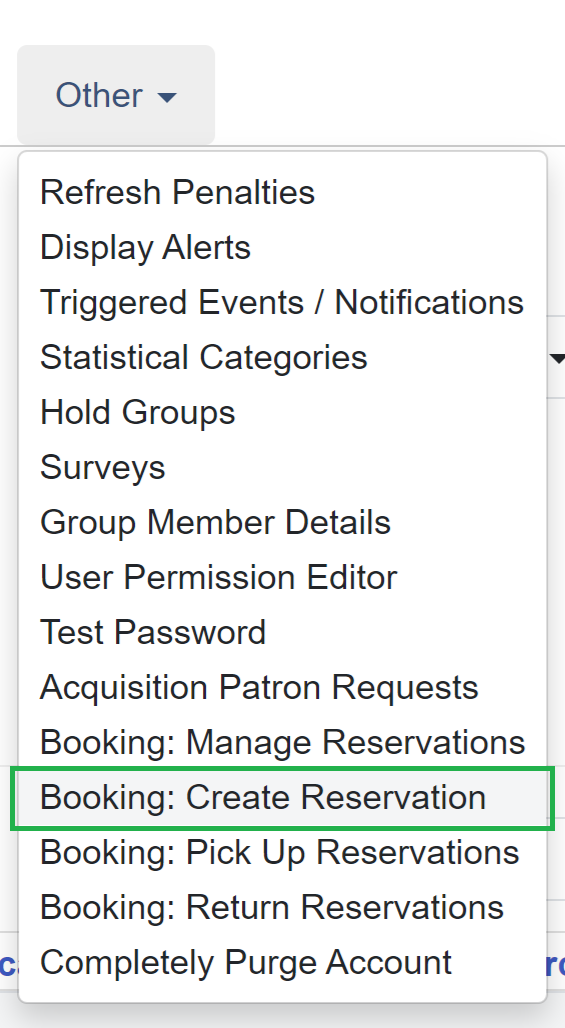Choose Display Alerts menu entry

pos(282,247)
